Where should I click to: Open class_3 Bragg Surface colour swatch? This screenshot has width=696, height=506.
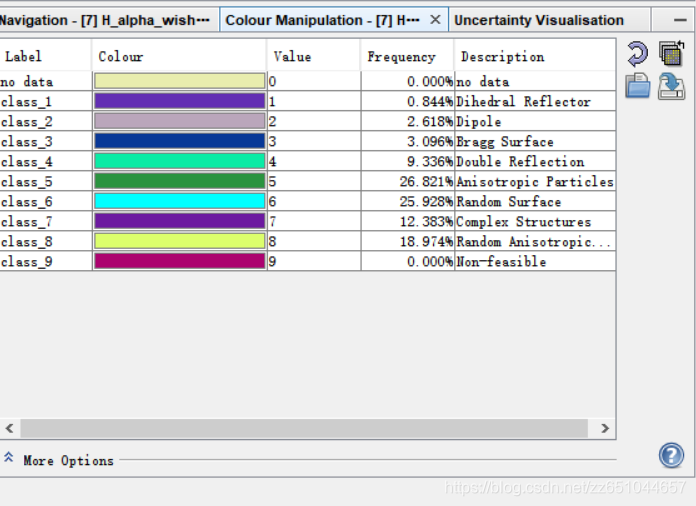coord(180,141)
